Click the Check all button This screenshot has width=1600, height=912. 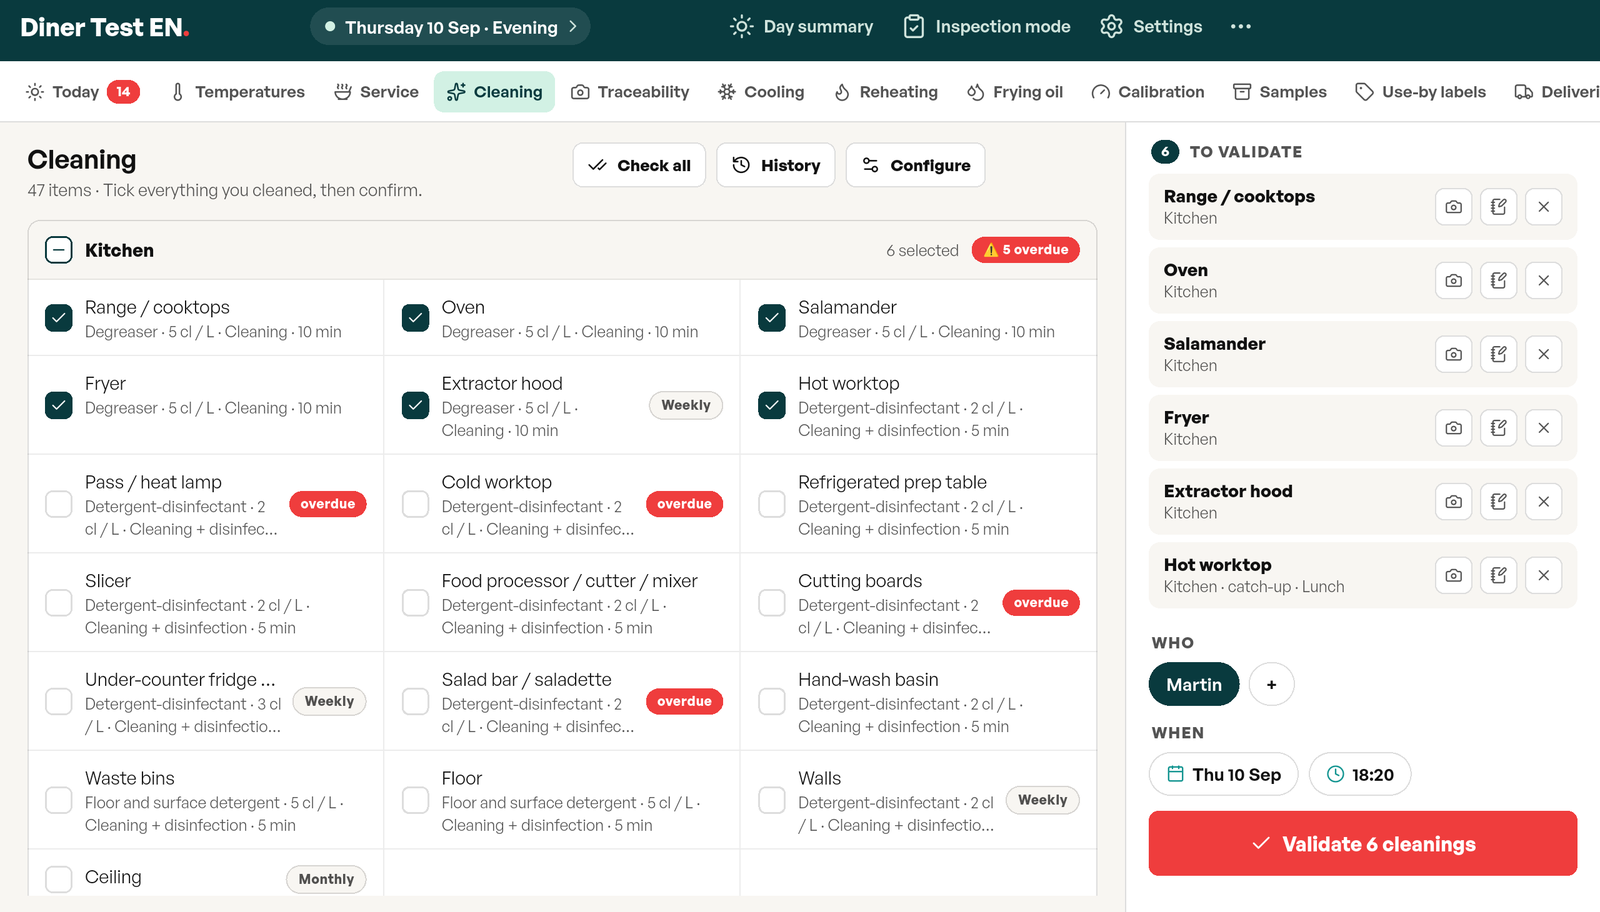click(639, 165)
